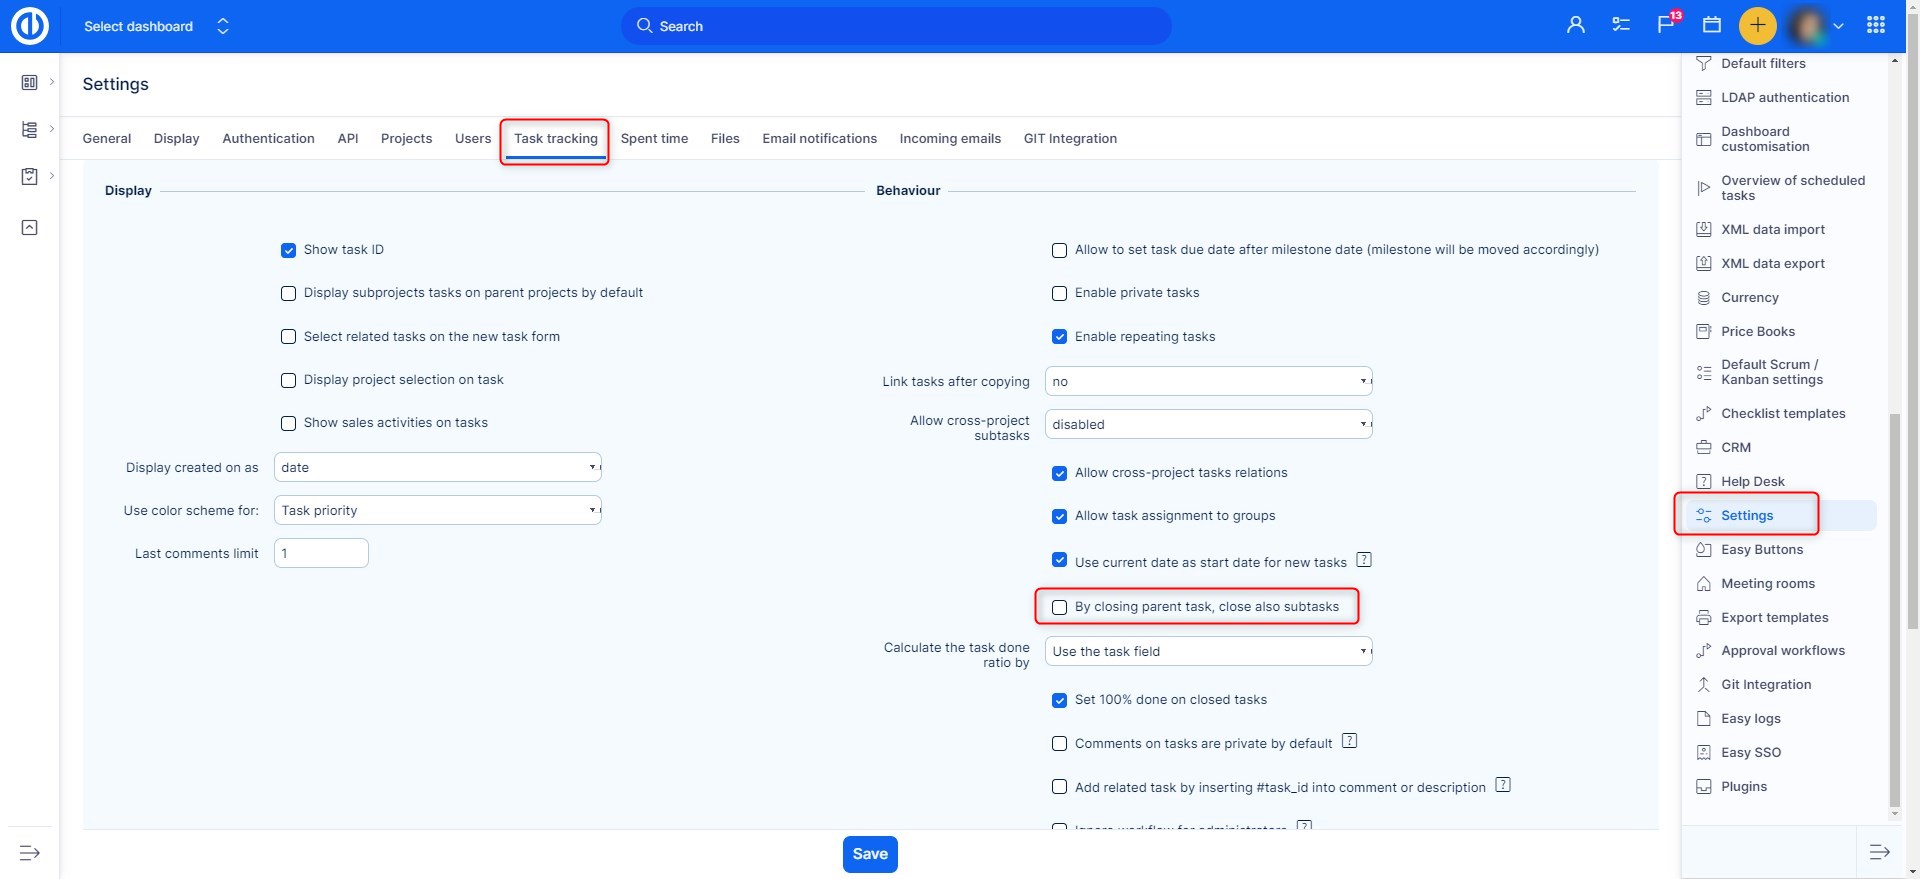The image size is (1920, 879).
Task: Click the Easy Redmine logo icon
Action: point(29,26)
